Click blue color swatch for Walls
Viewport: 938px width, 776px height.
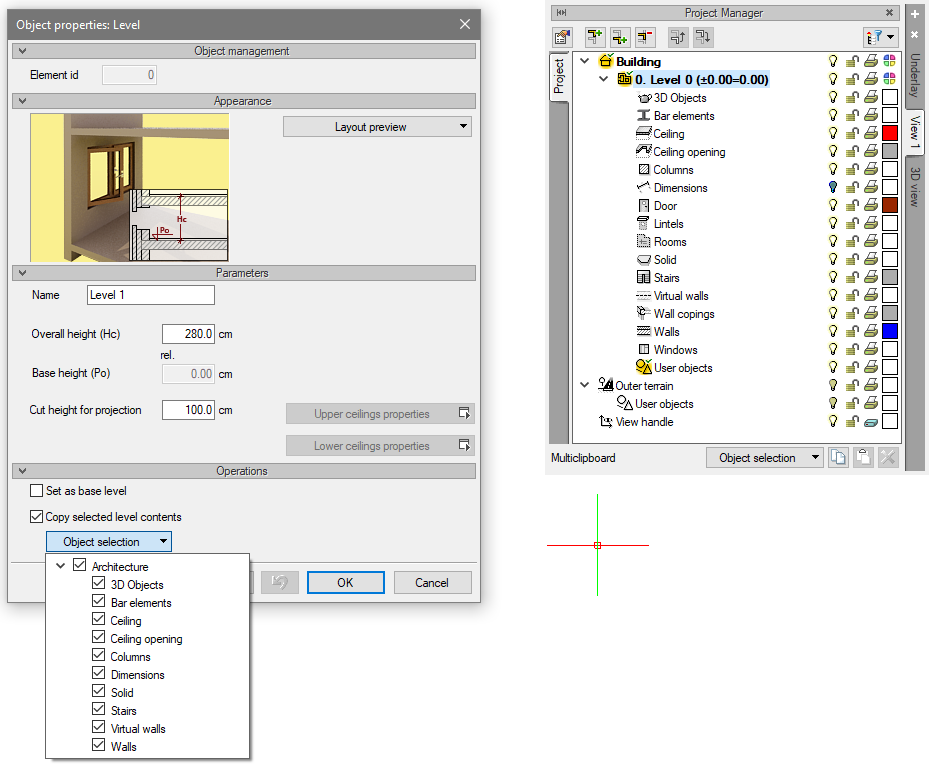pyautogui.click(x=890, y=331)
